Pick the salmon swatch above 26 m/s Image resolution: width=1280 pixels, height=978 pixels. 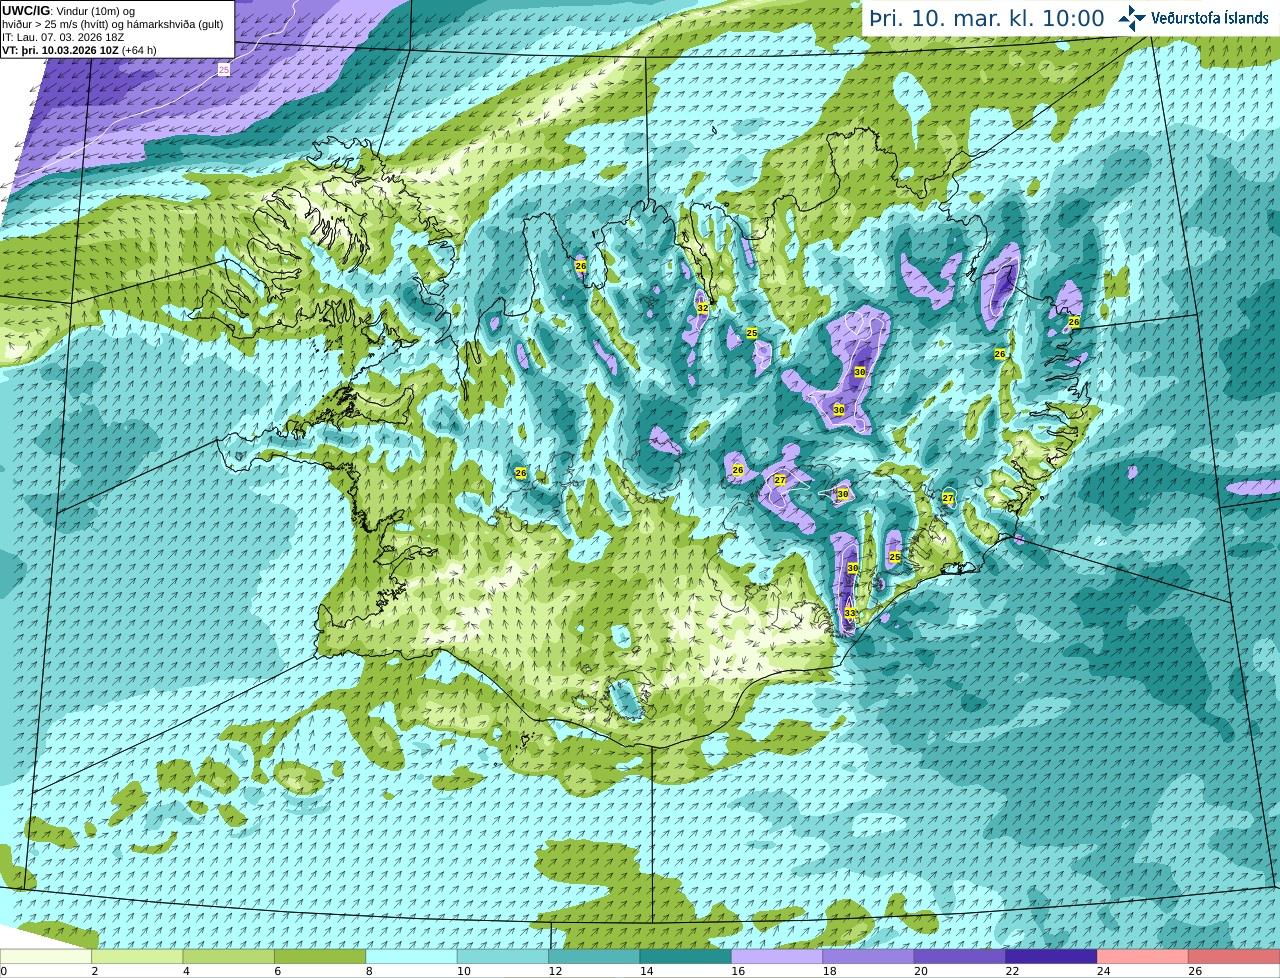pos(1234,956)
